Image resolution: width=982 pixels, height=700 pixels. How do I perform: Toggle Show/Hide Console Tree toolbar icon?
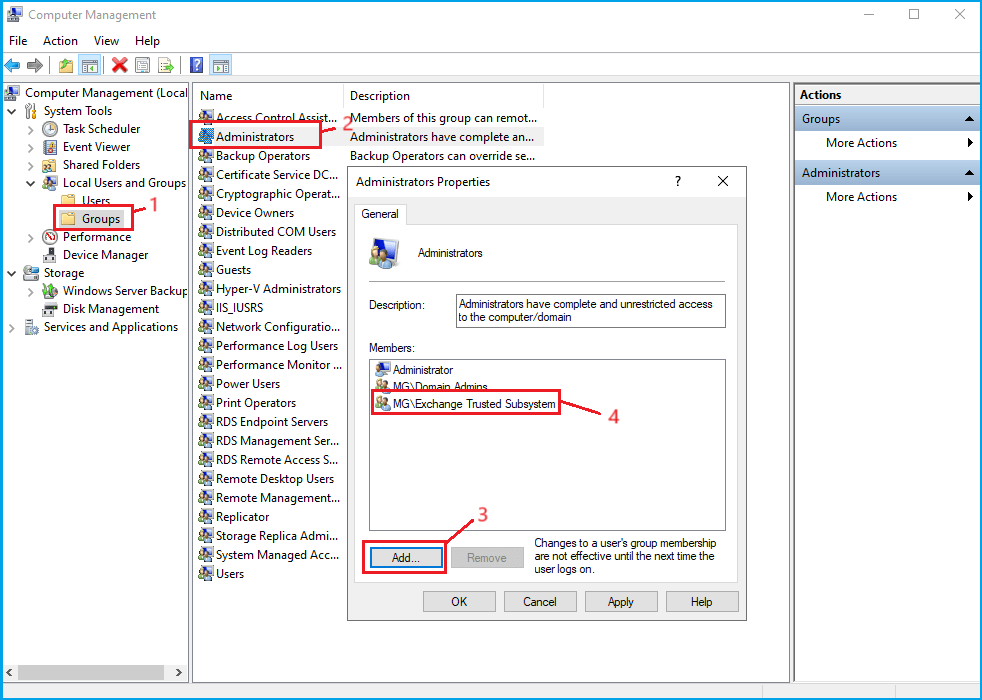[x=90, y=66]
